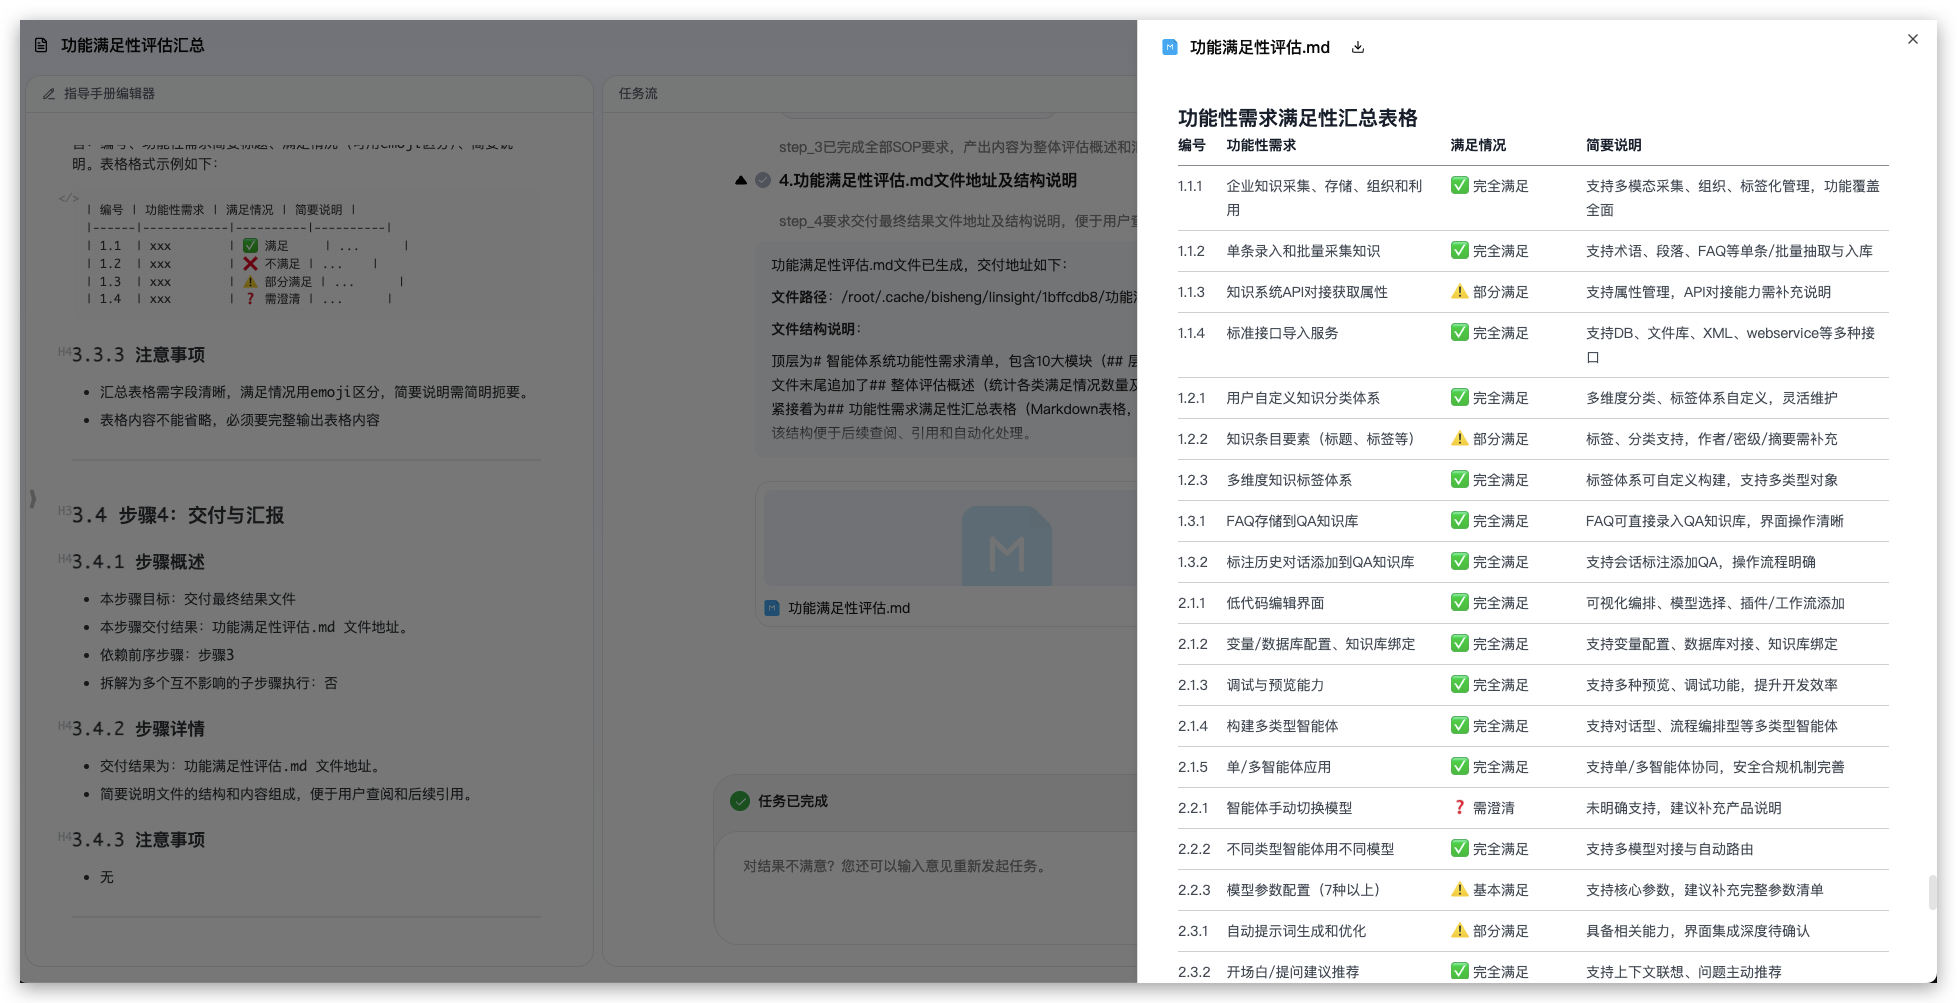Click the 智能体手动切换模型 cell
Screen dimensions: 1957x1003
pos(1289,808)
